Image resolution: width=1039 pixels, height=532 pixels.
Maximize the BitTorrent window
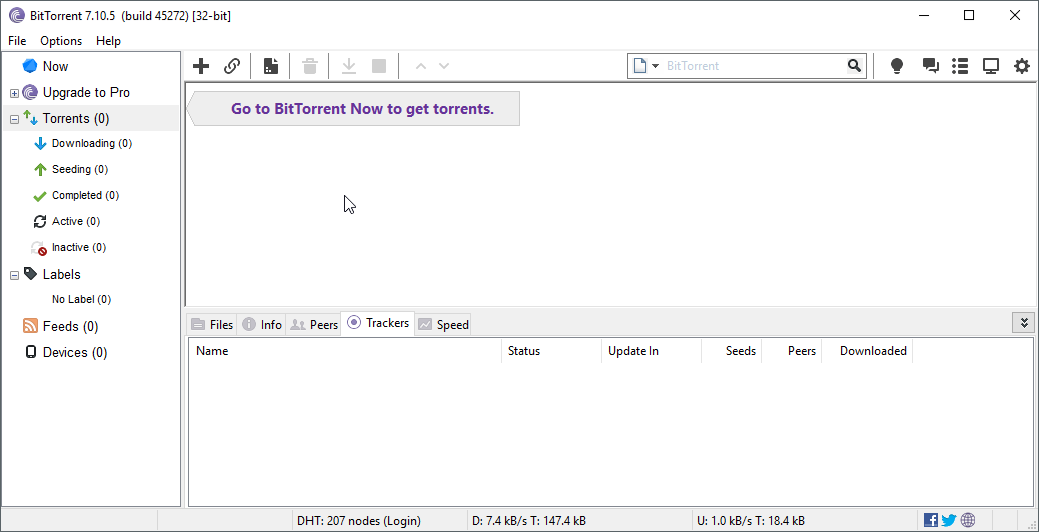coord(969,15)
